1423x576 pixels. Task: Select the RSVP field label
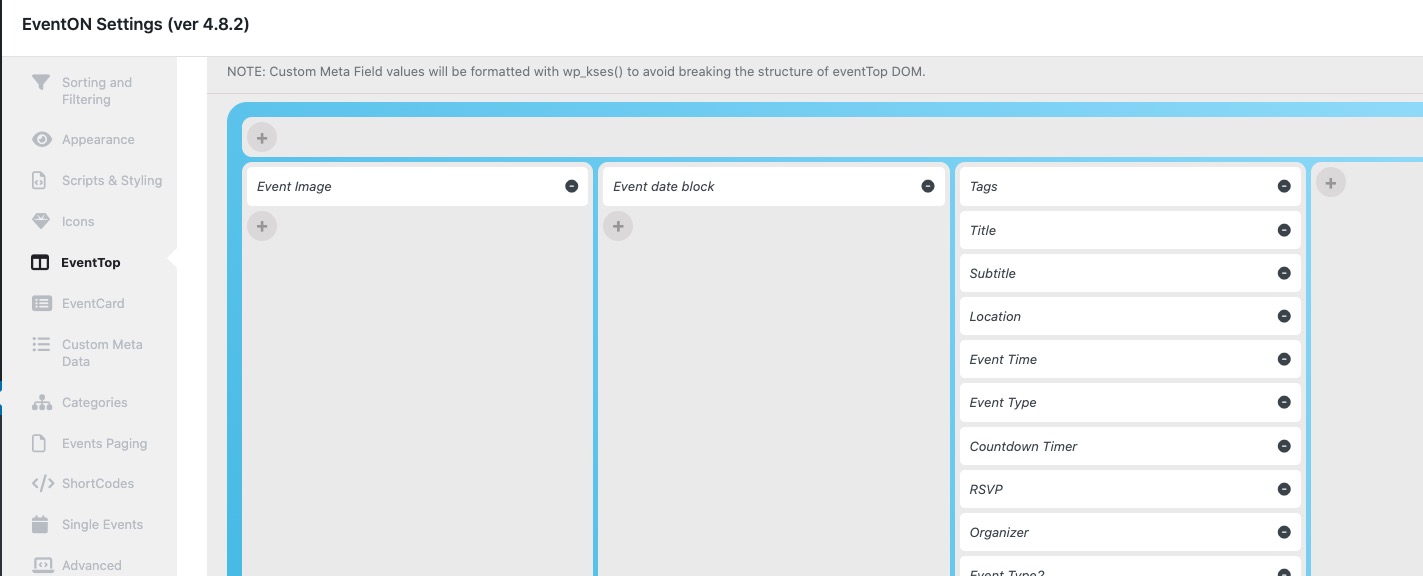986,489
